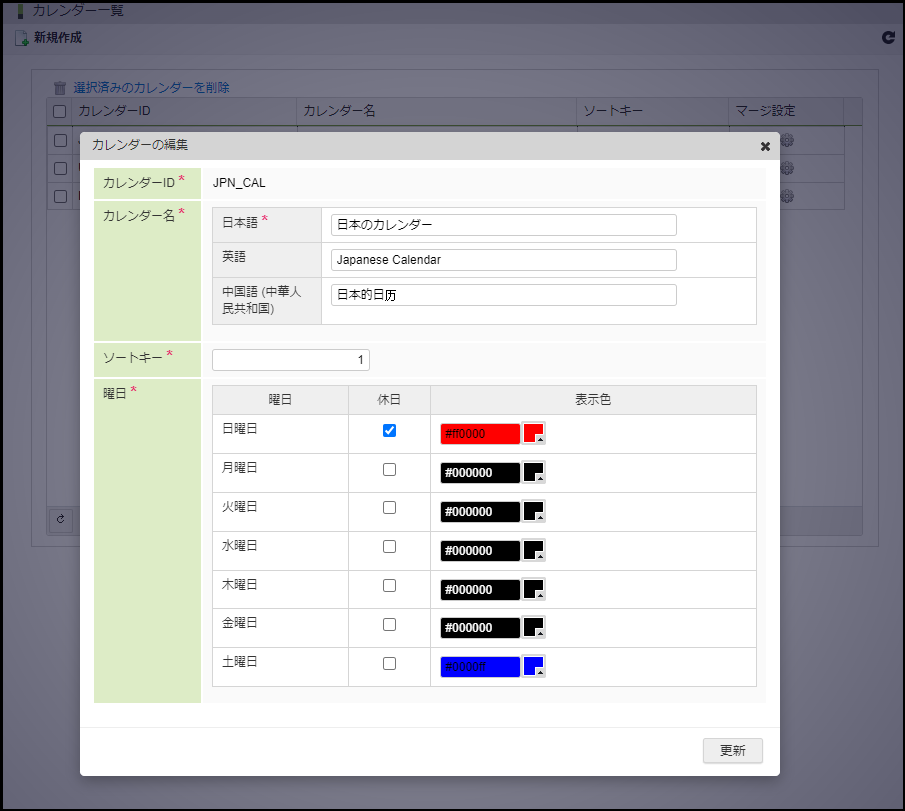
Task: Expand the Tuesday color picker
Action: coord(534,511)
